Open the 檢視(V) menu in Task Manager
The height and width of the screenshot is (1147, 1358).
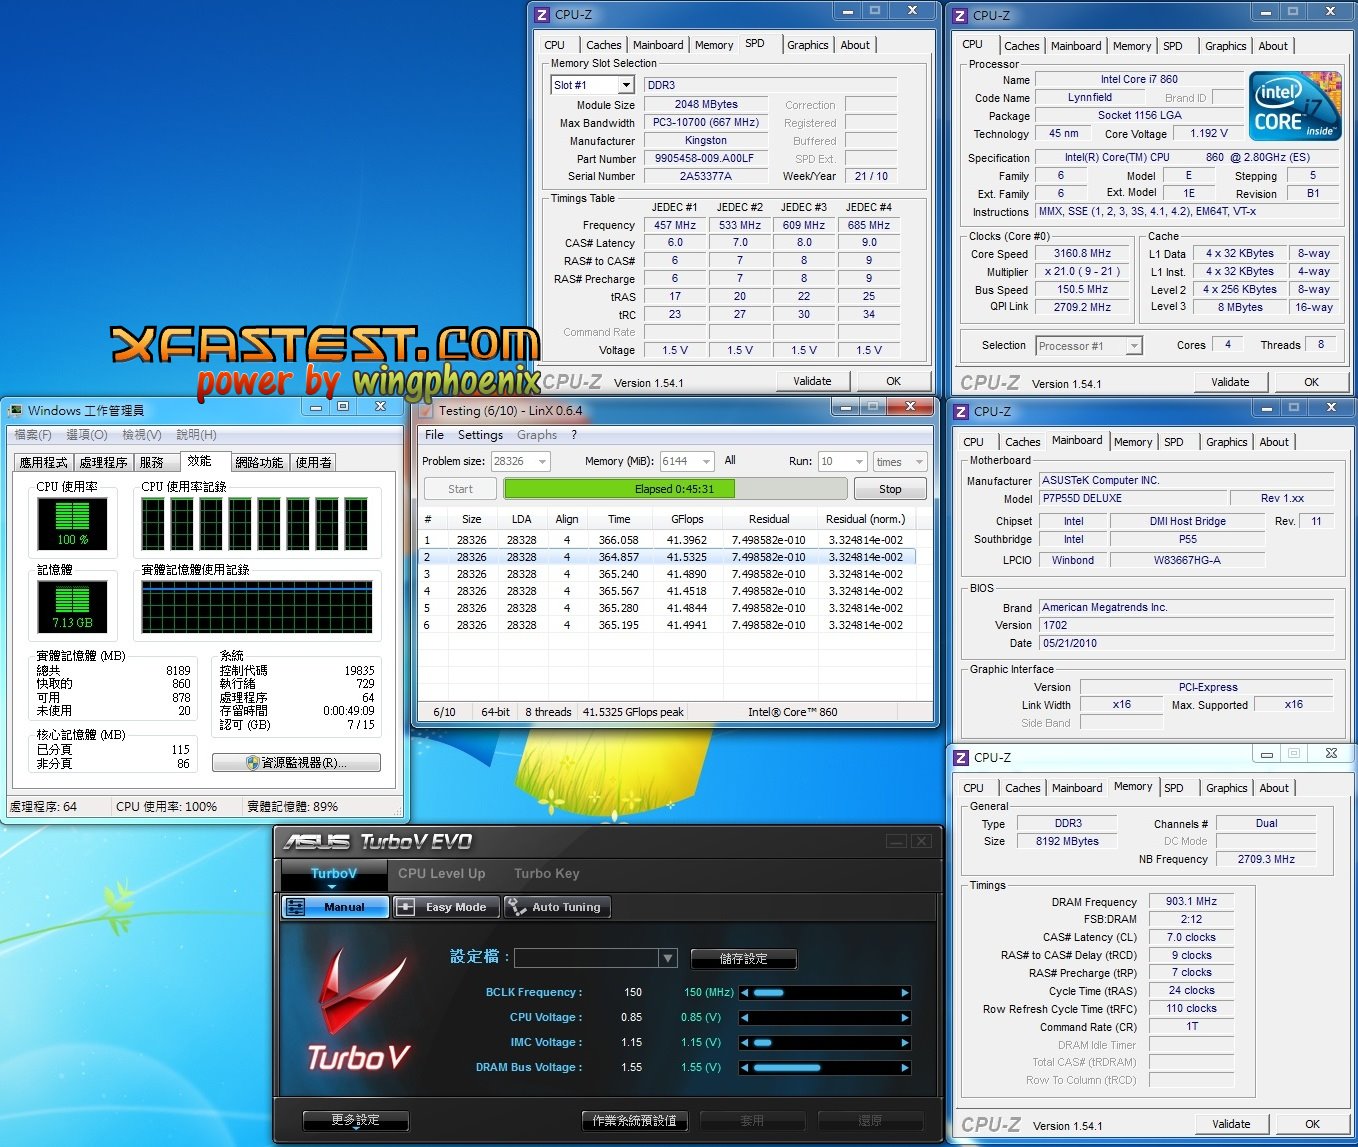pyautogui.click(x=141, y=435)
